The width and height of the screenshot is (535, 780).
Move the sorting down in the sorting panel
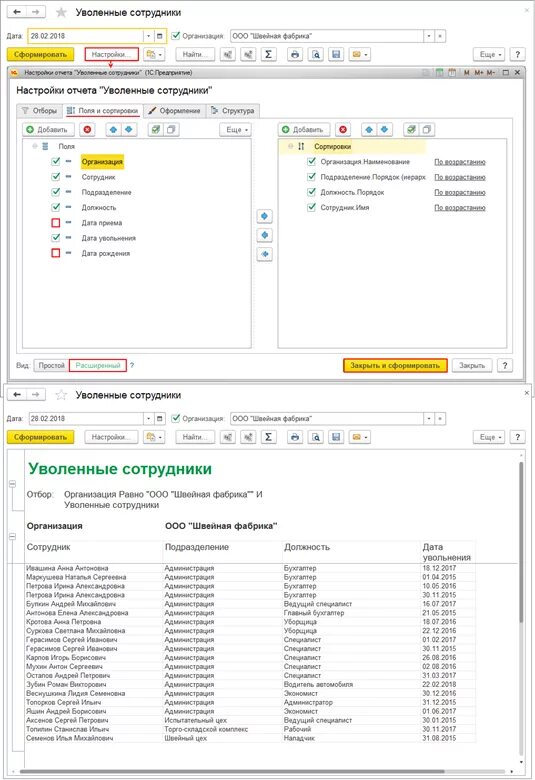point(384,129)
